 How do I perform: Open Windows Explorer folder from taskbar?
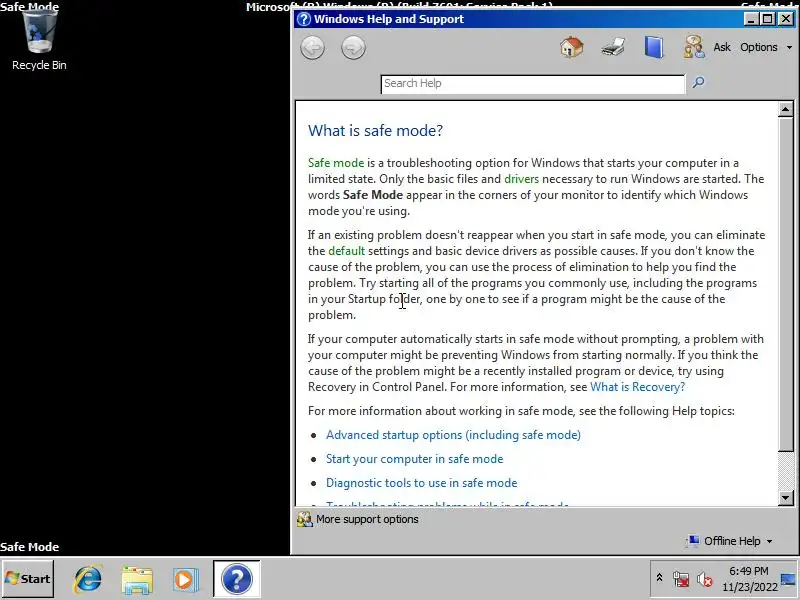(137, 580)
